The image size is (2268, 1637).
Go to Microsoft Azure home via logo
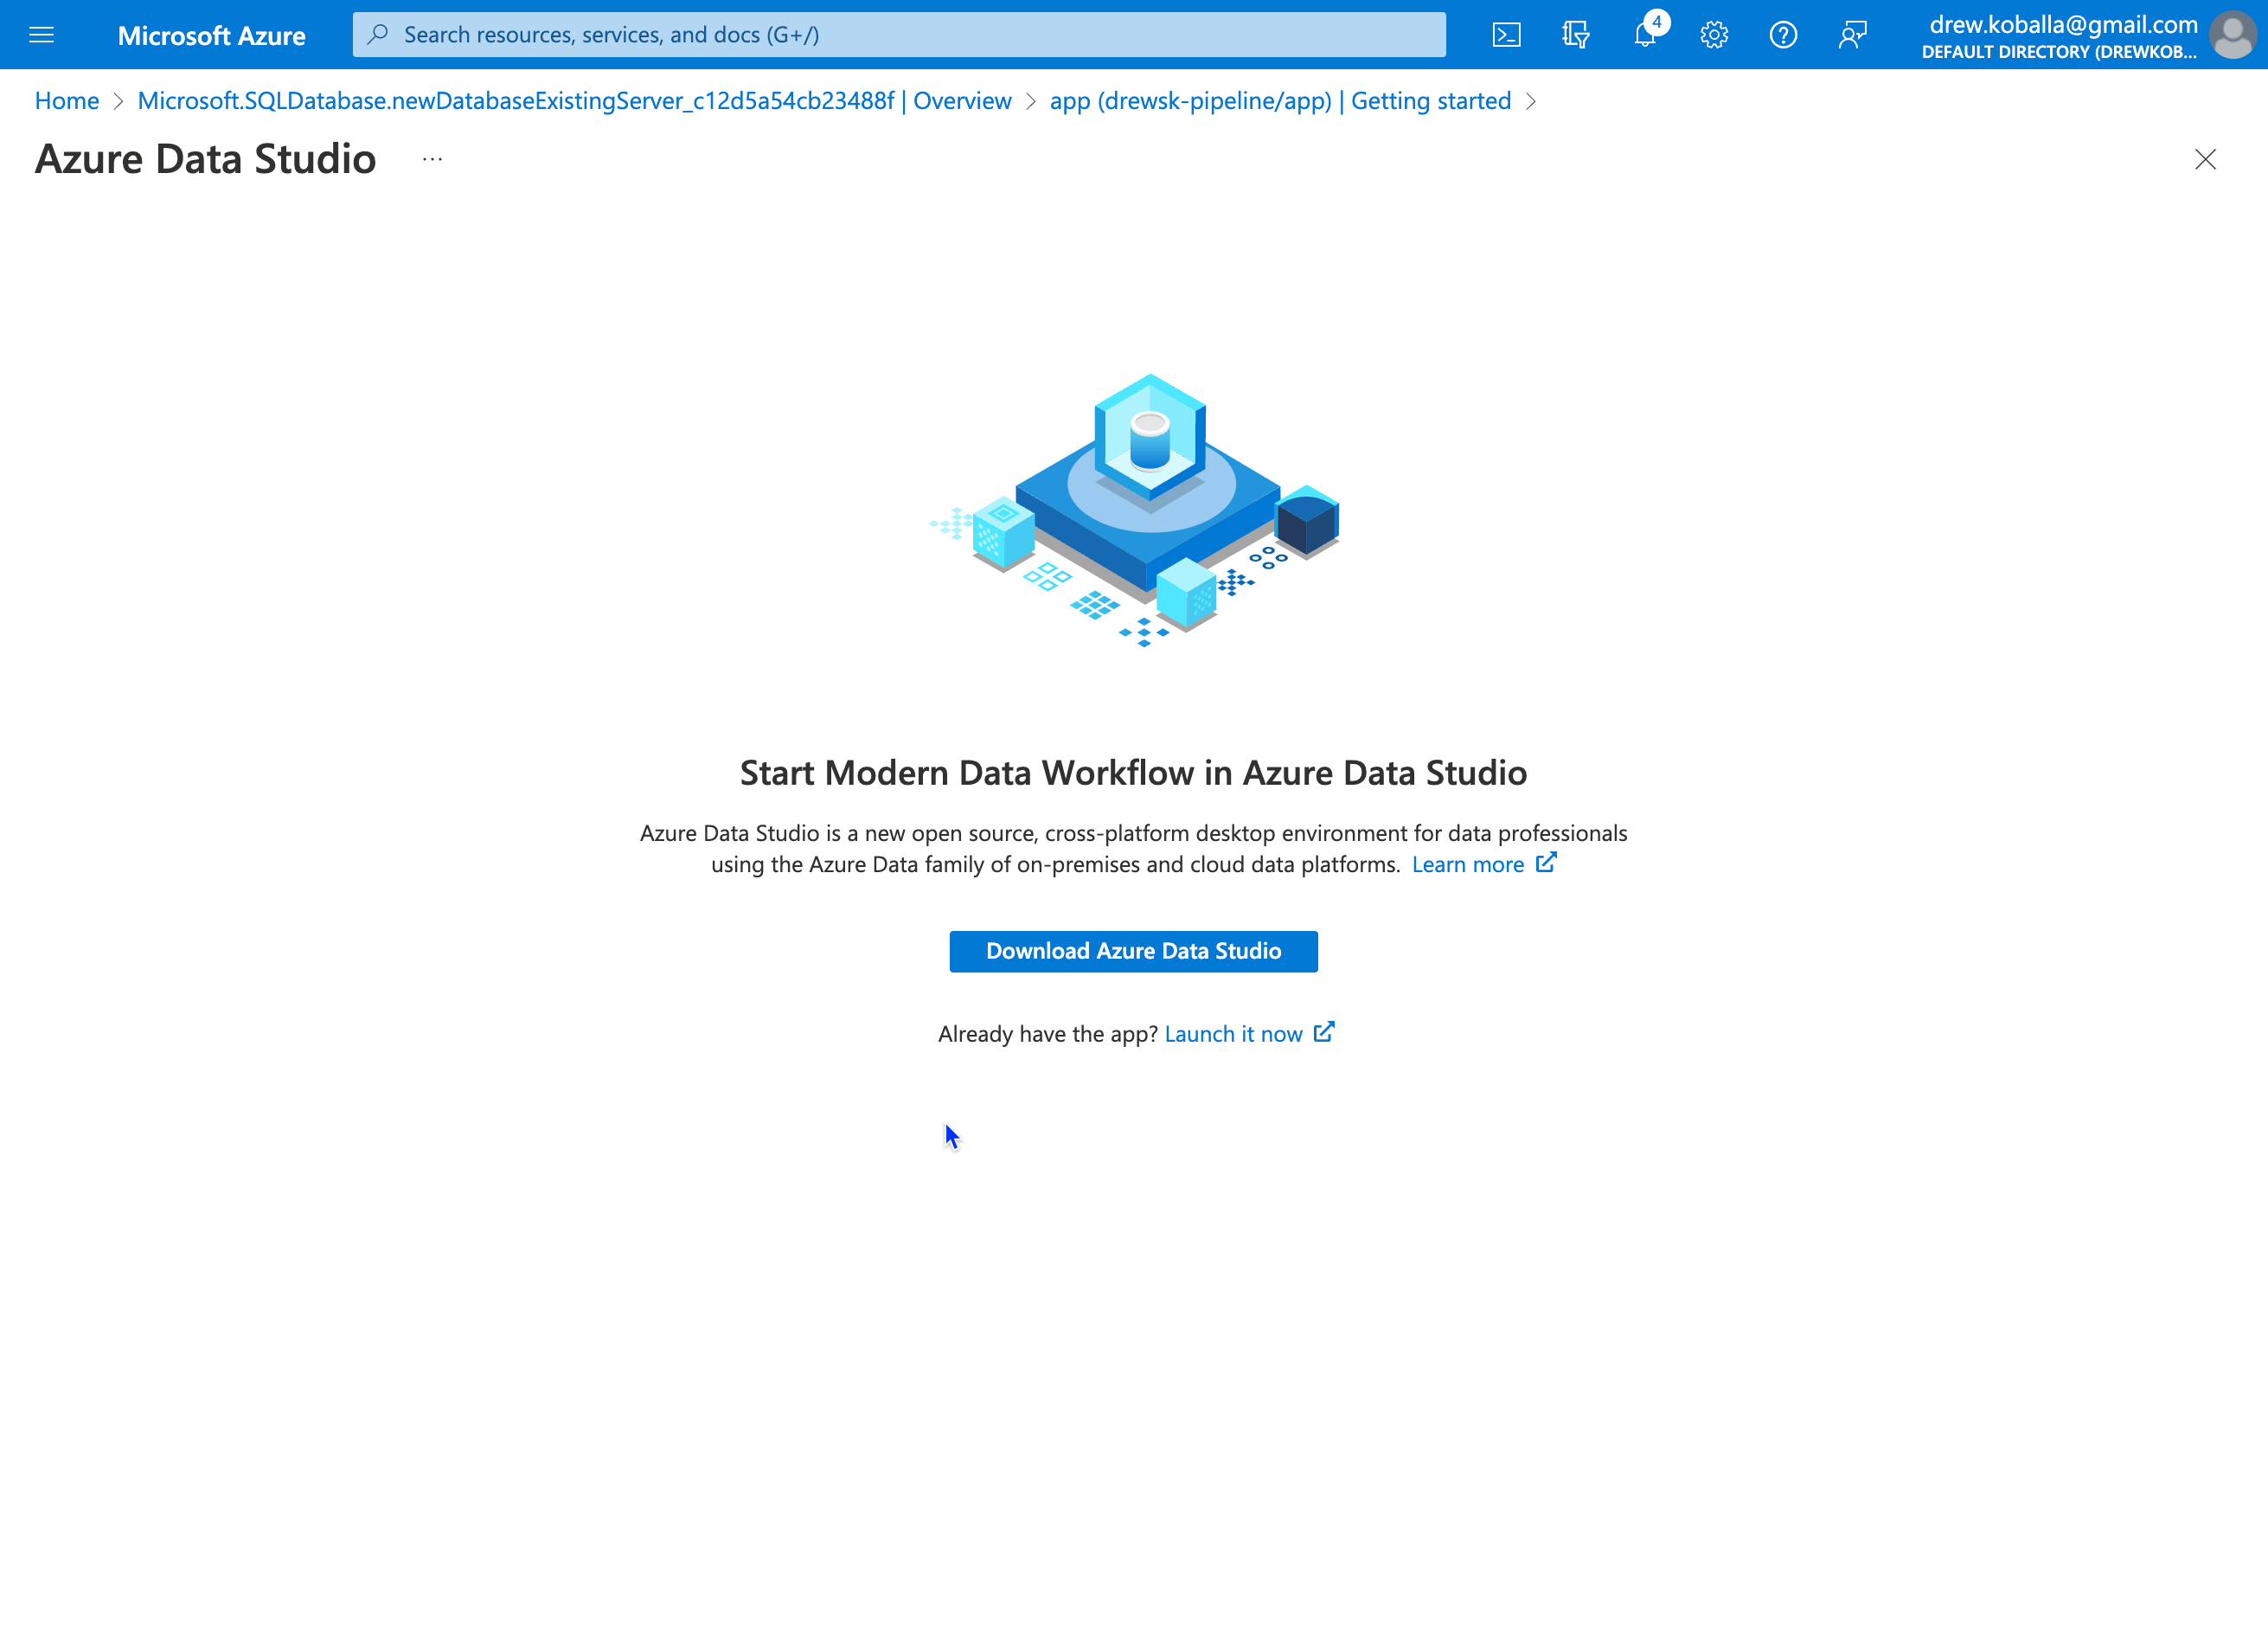click(x=212, y=35)
